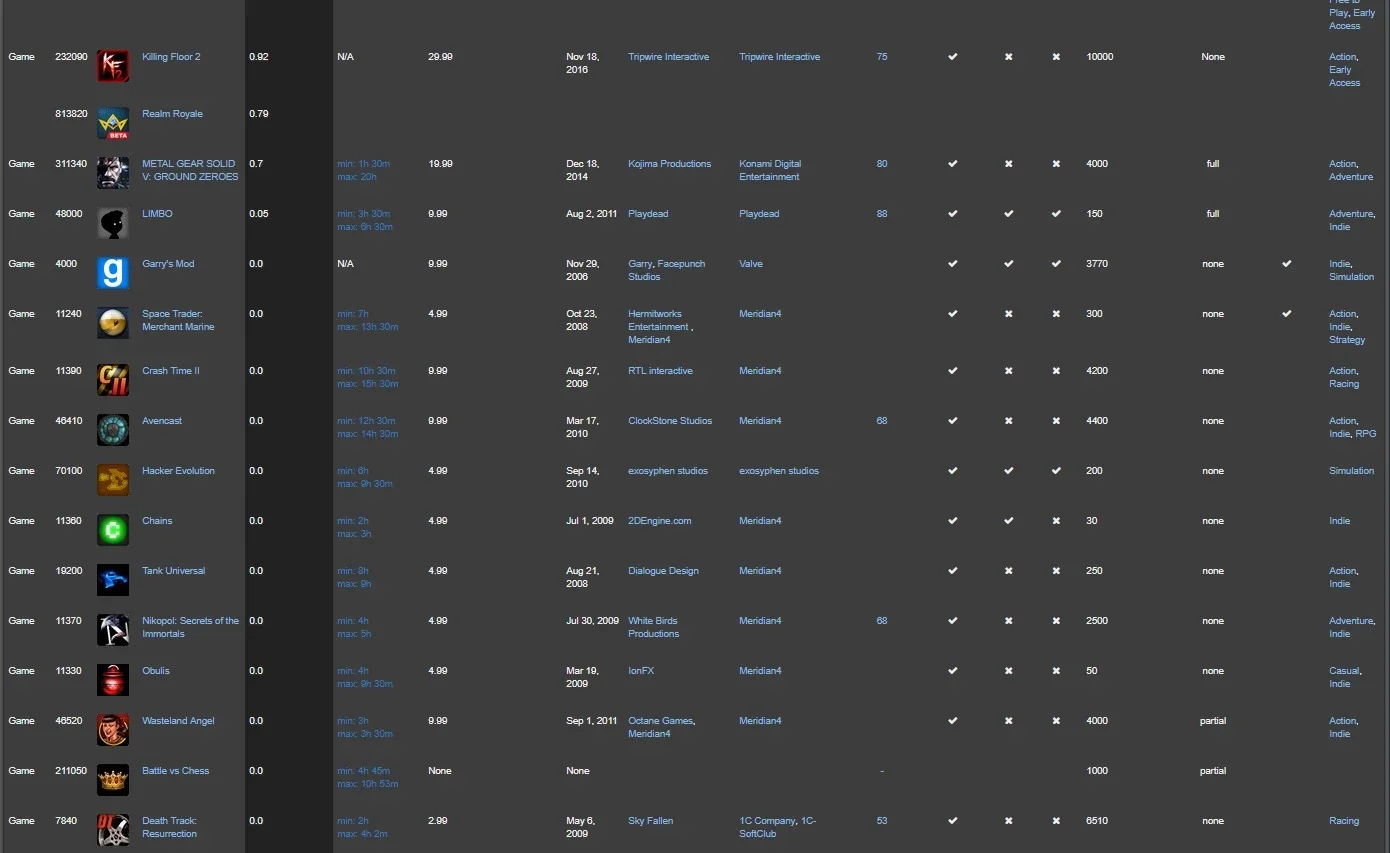
Task: Open the Garry's Mod title link
Action: (x=168, y=264)
